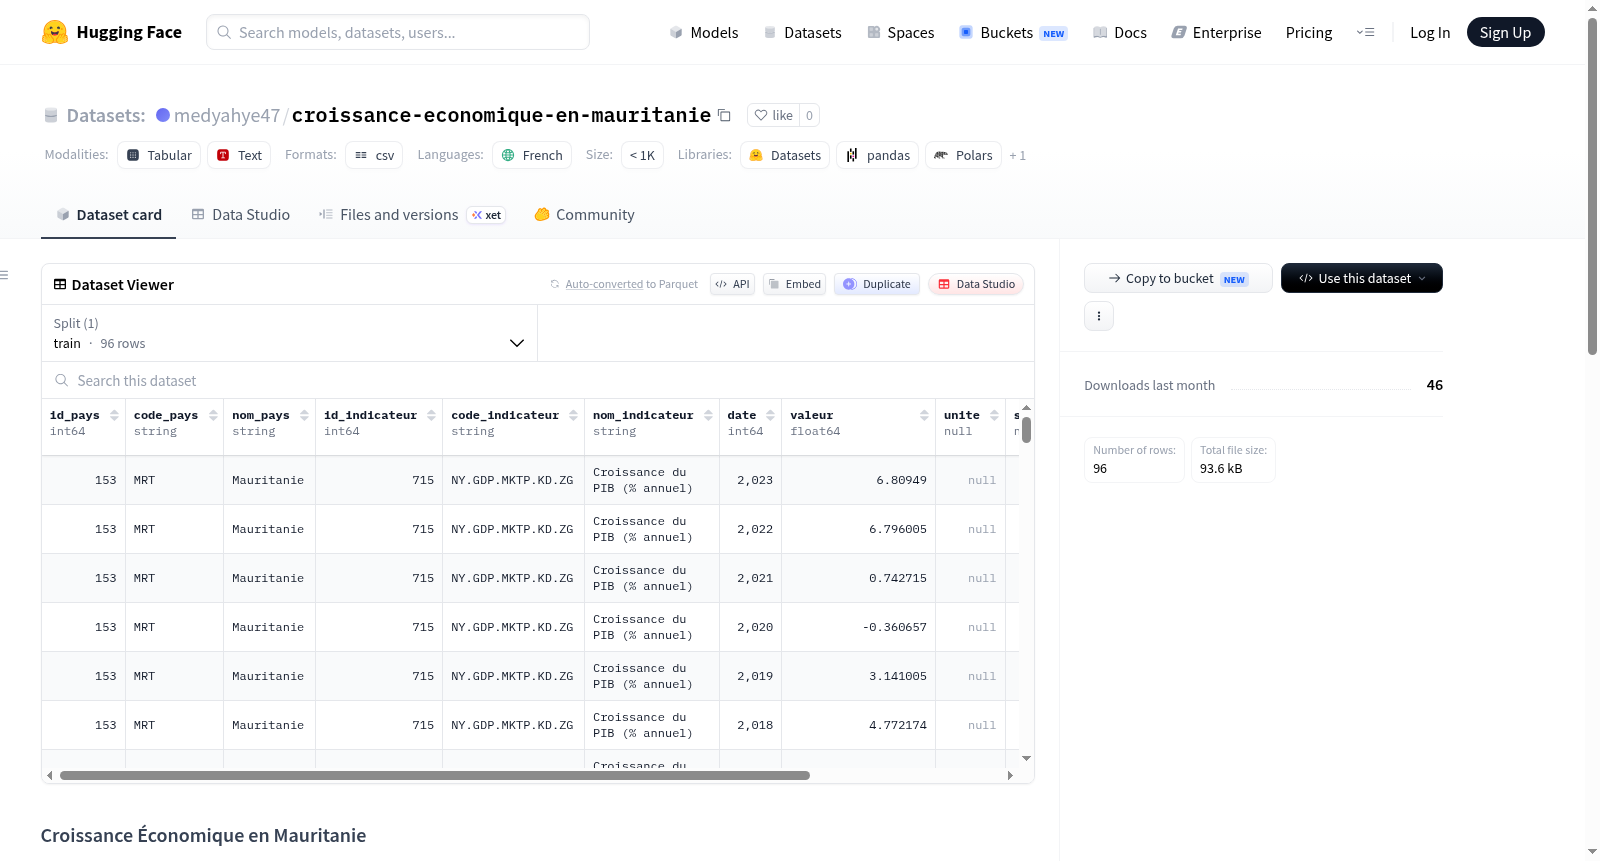Go to Buckets in the navigation
The width and height of the screenshot is (1600, 861).
coord(1012,32)
